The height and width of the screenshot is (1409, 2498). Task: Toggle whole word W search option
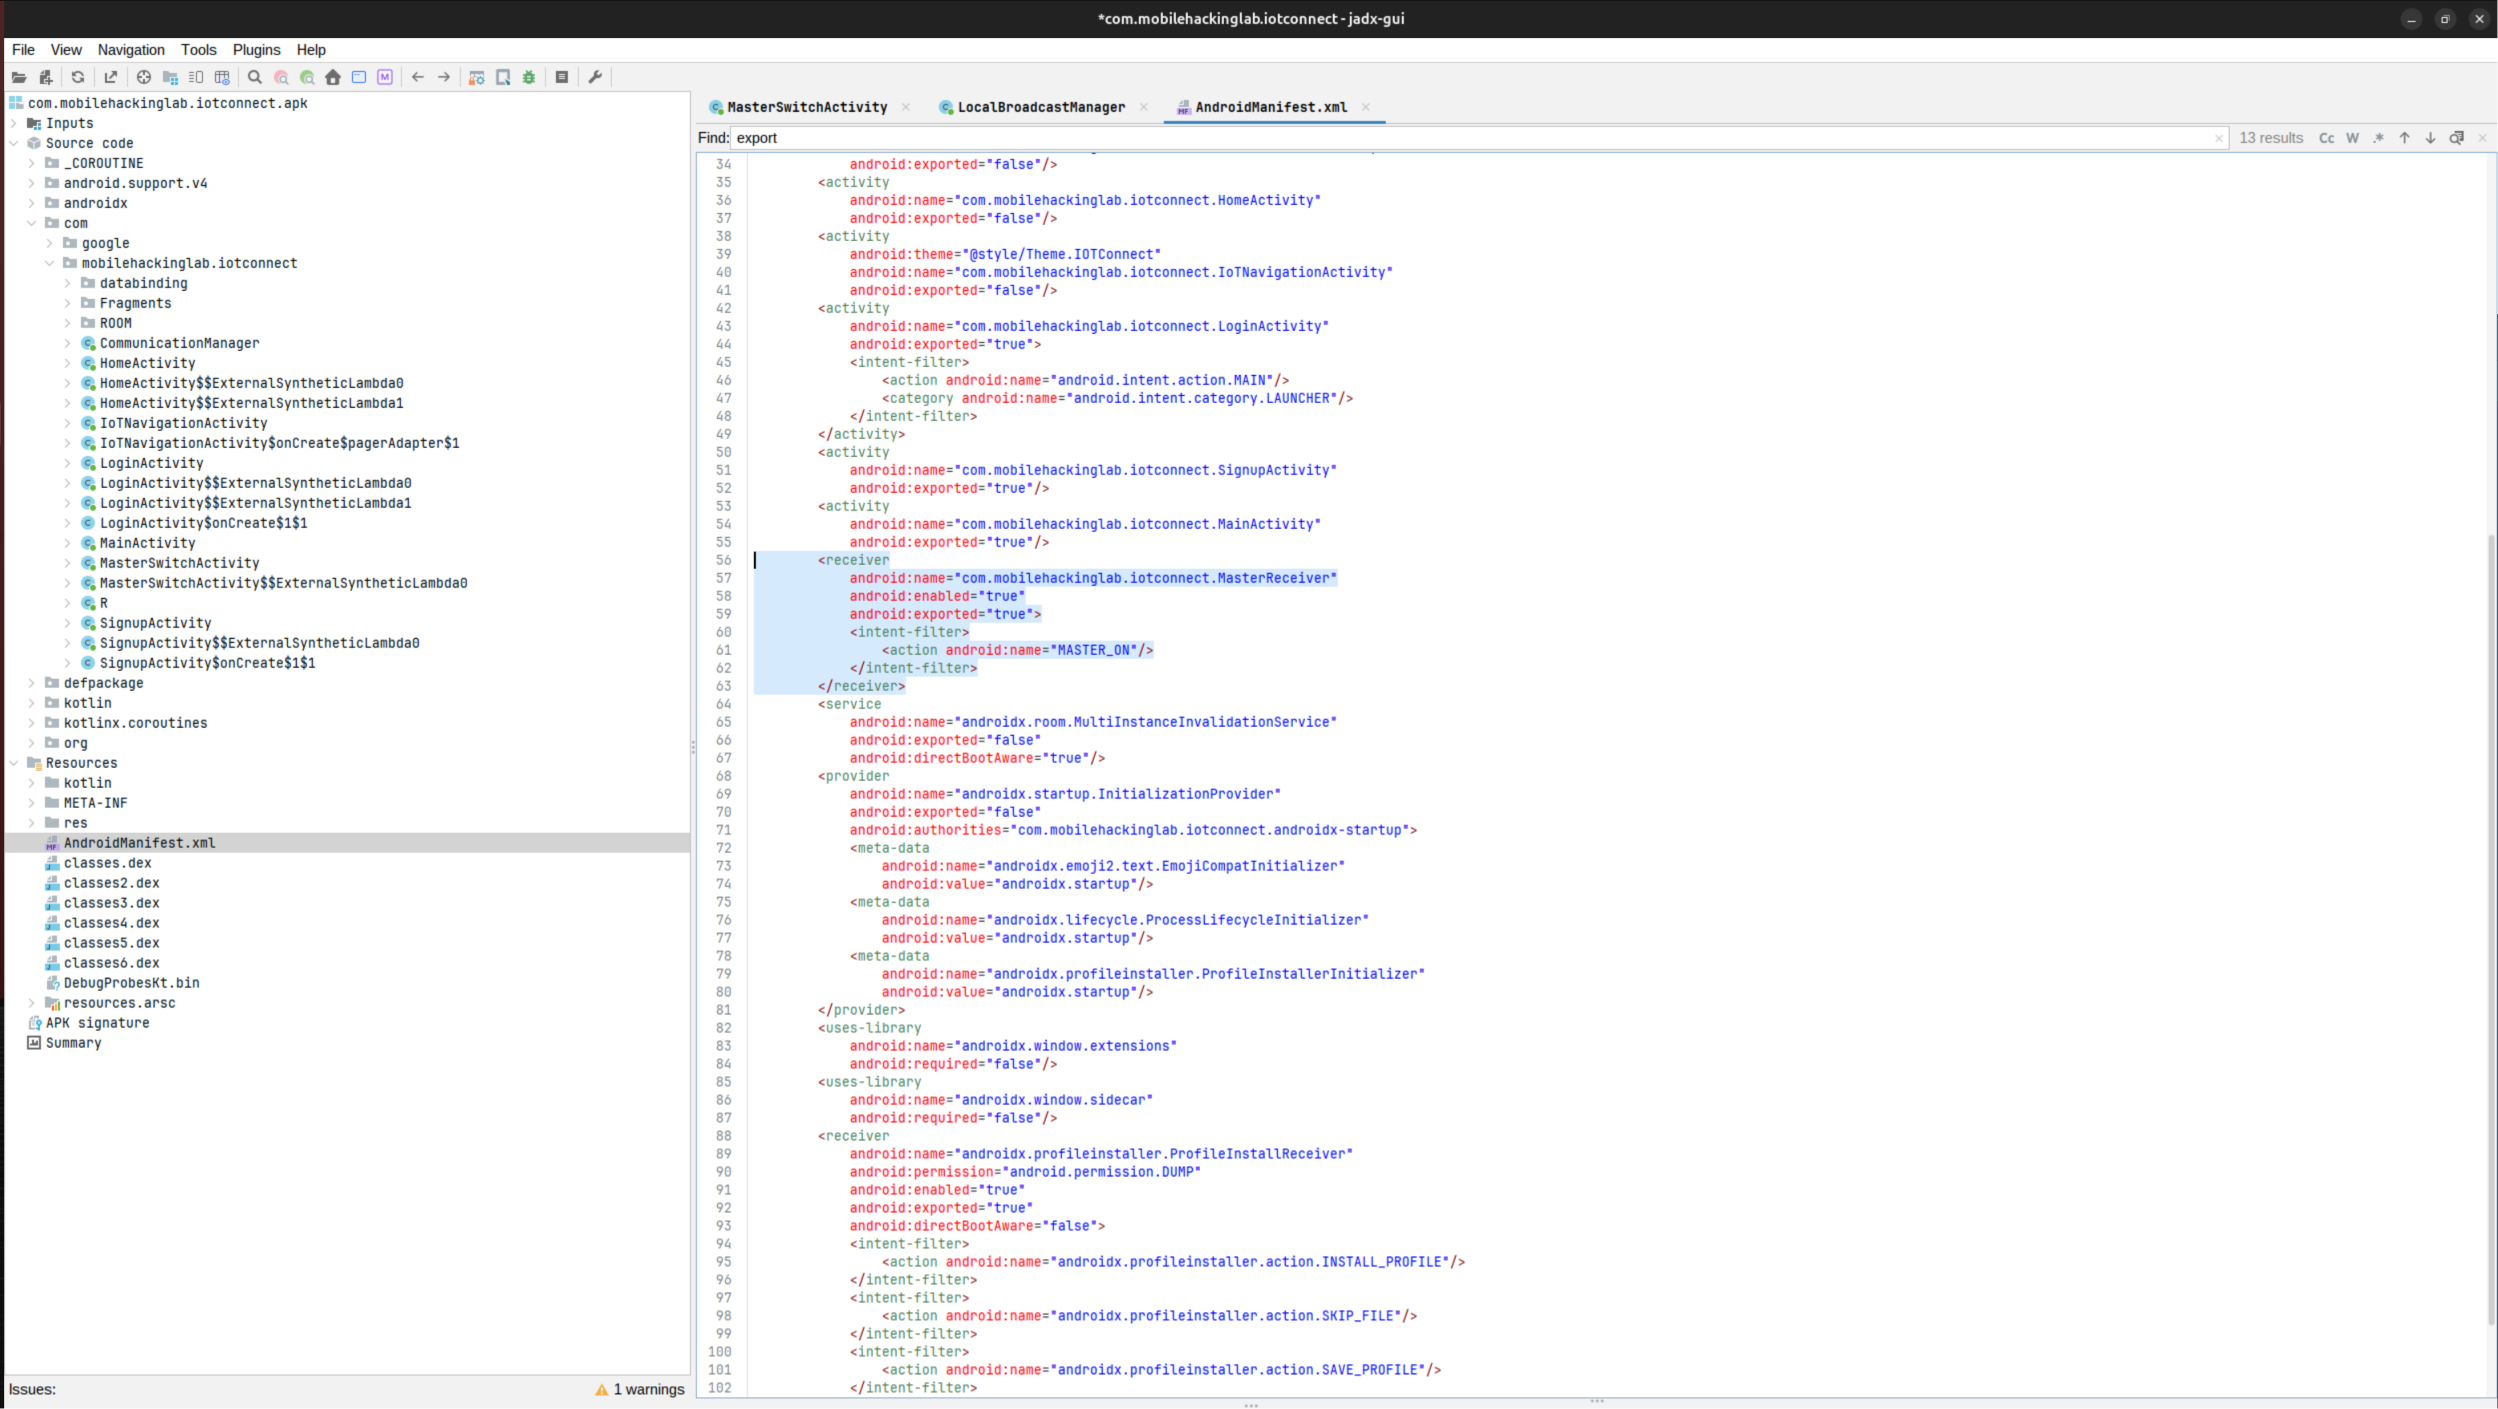coord(2352,138)
